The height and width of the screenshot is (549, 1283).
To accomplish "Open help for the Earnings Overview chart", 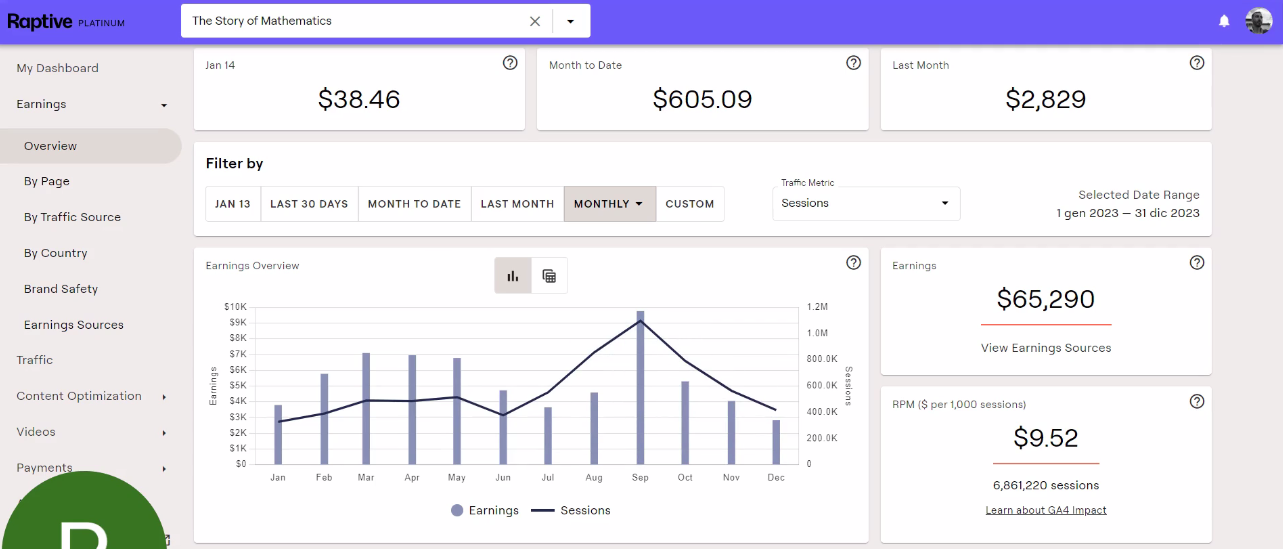I will coord(853,263).
